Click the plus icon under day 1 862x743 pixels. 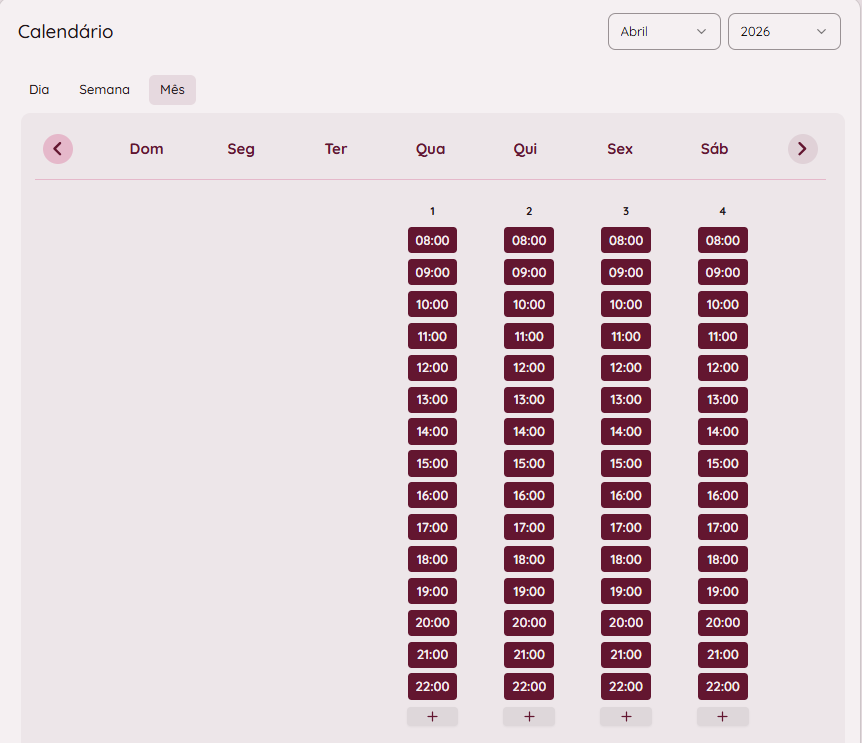pyautogui.click(x=432, y=716)
